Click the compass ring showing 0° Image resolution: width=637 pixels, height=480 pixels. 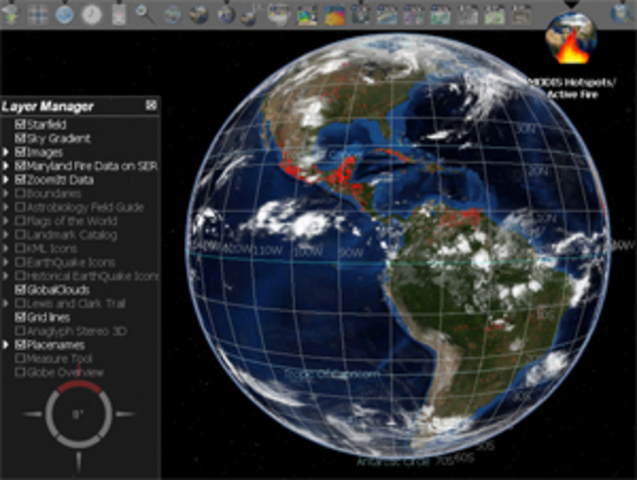point(78,414)
